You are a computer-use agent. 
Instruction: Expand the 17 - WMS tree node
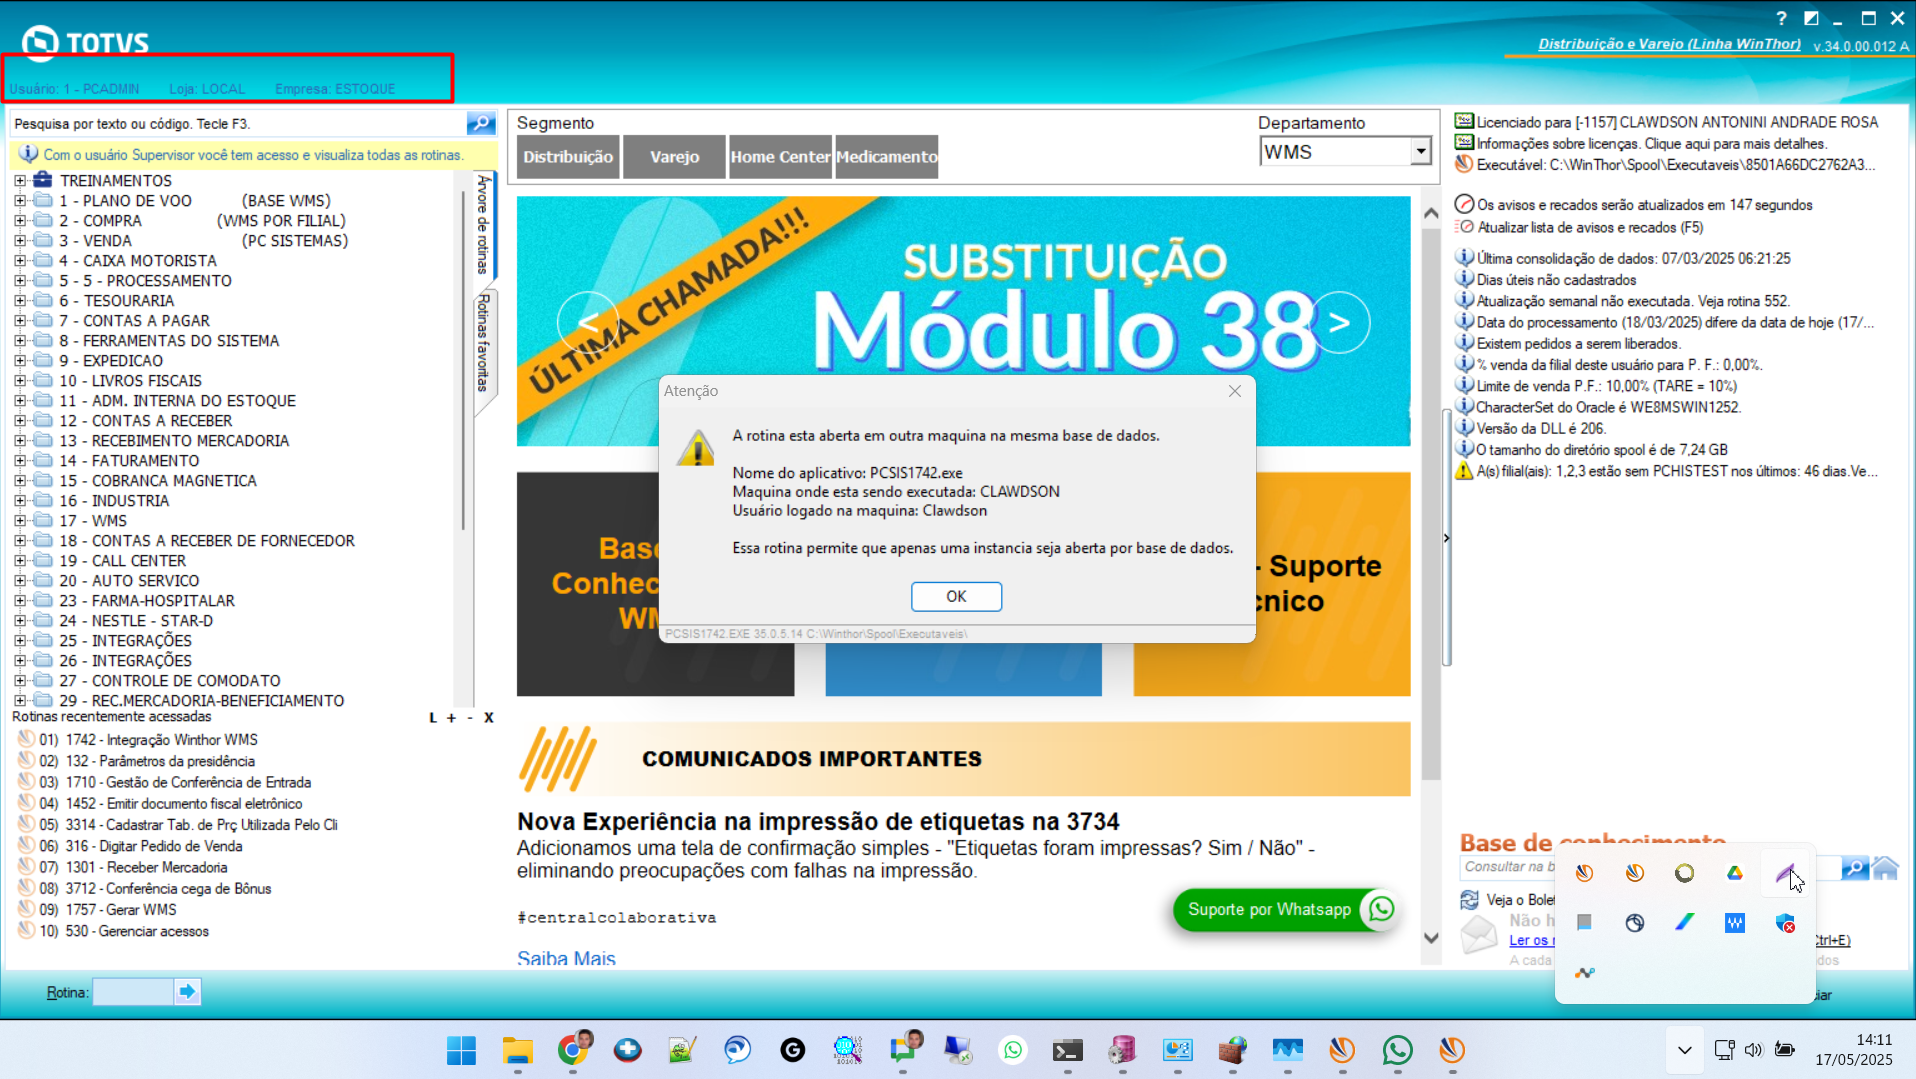pos(20,521)
